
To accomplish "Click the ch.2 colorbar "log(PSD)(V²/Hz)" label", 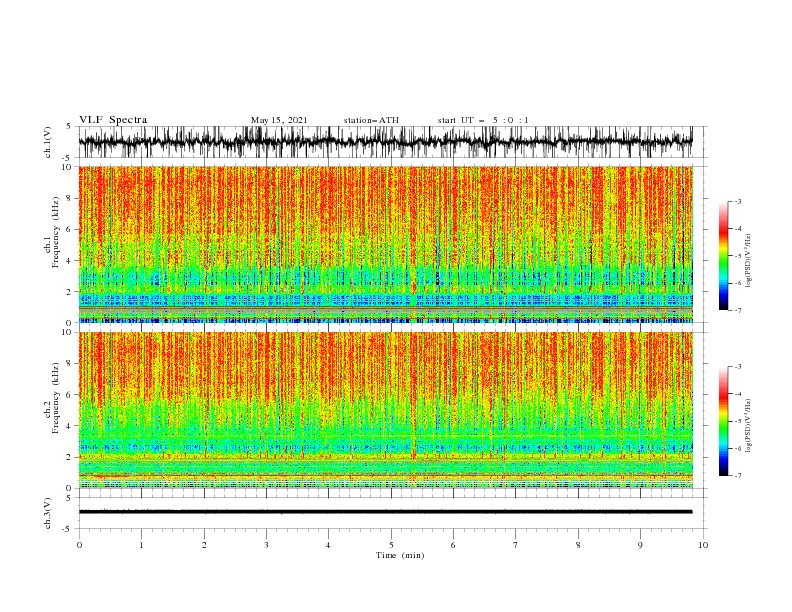I will [748, 426].
